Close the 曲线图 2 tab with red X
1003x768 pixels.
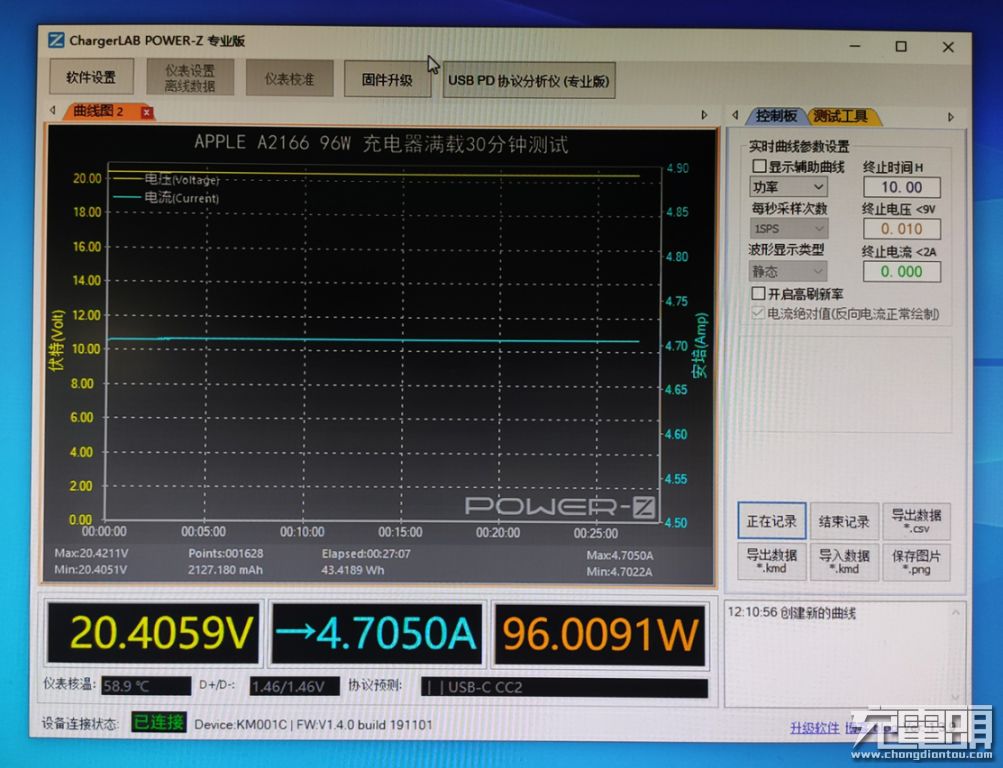pyautogui.click(x=146, y=113)
